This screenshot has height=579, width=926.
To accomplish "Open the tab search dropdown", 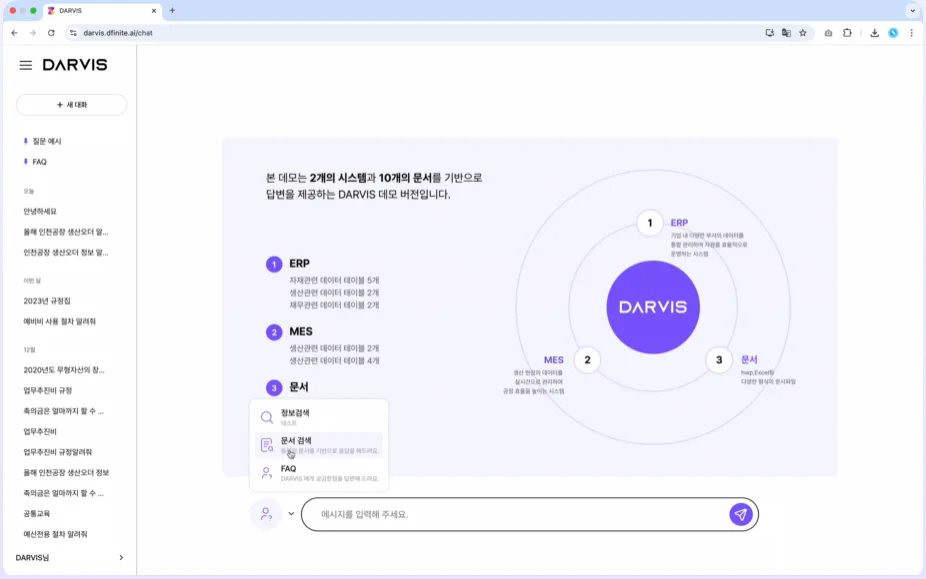I will click(x=912, y=11).
